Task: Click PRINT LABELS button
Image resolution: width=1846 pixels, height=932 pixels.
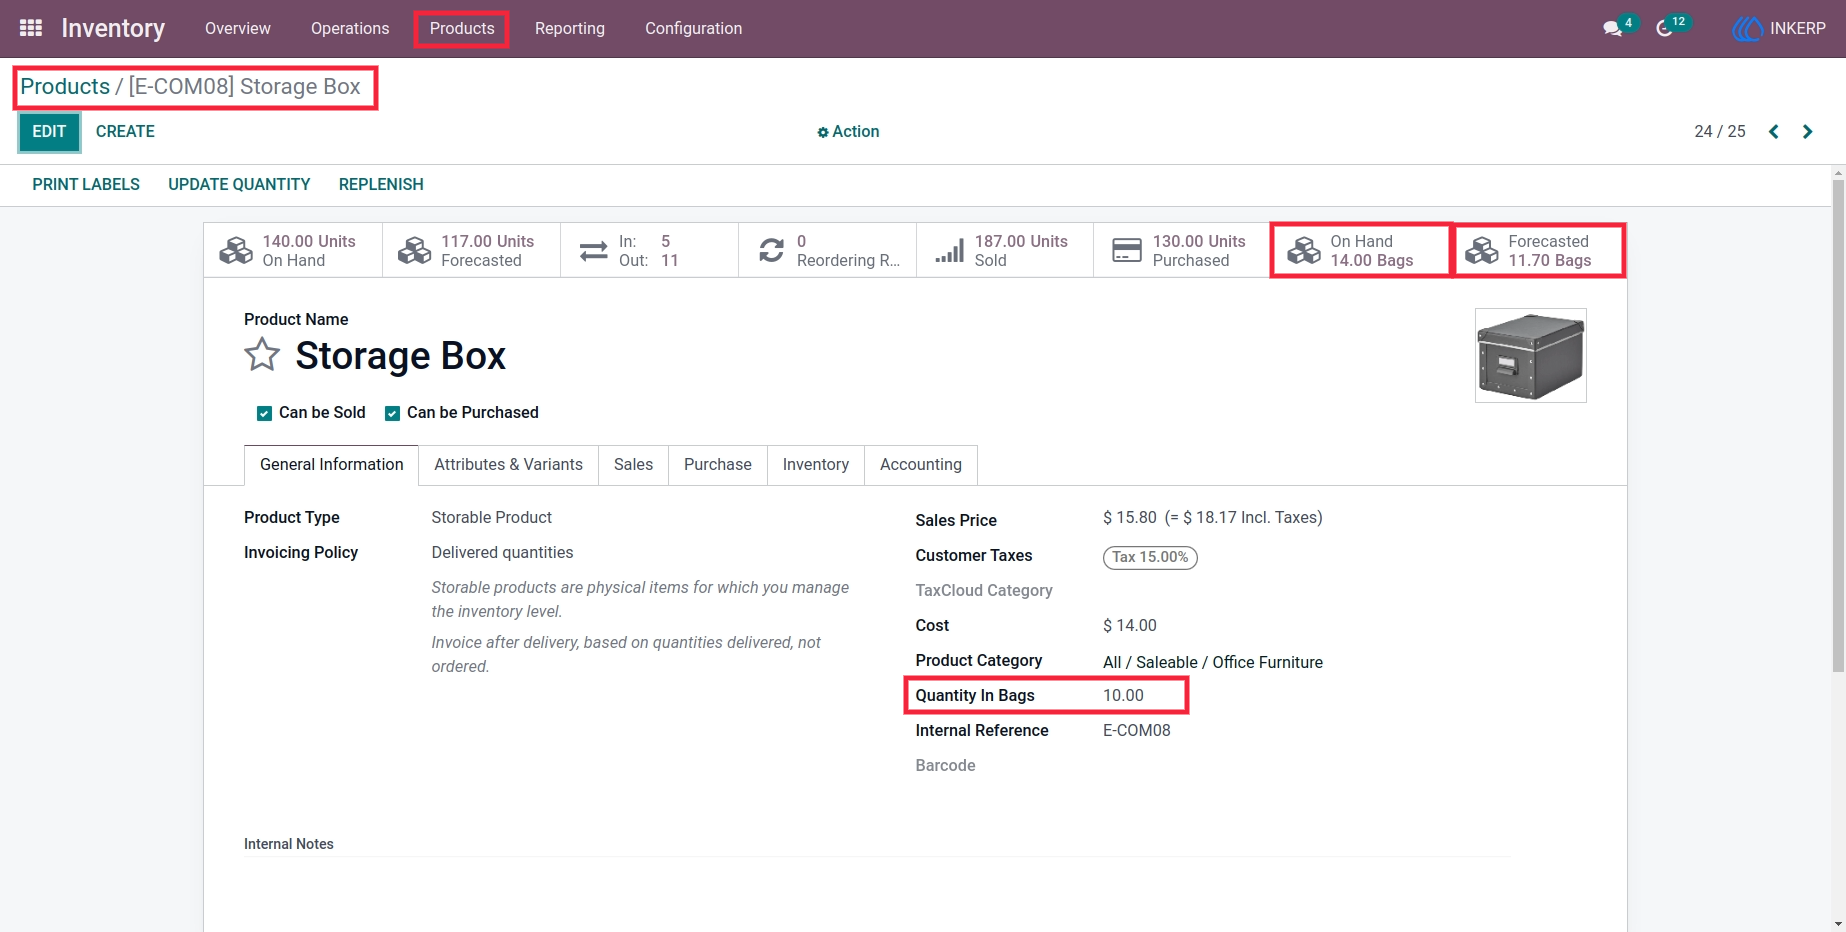Action: tap(86, 185)
